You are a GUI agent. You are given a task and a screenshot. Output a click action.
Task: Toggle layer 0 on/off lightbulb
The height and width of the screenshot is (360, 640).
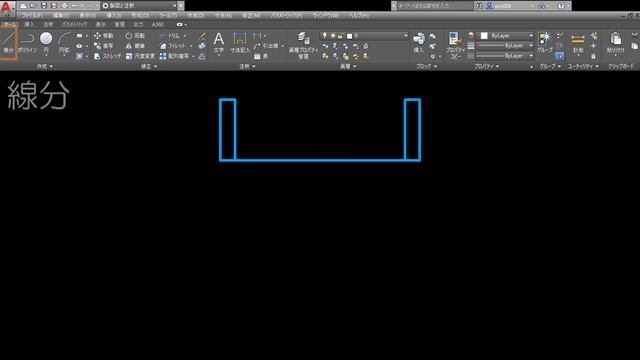point(324,36)
